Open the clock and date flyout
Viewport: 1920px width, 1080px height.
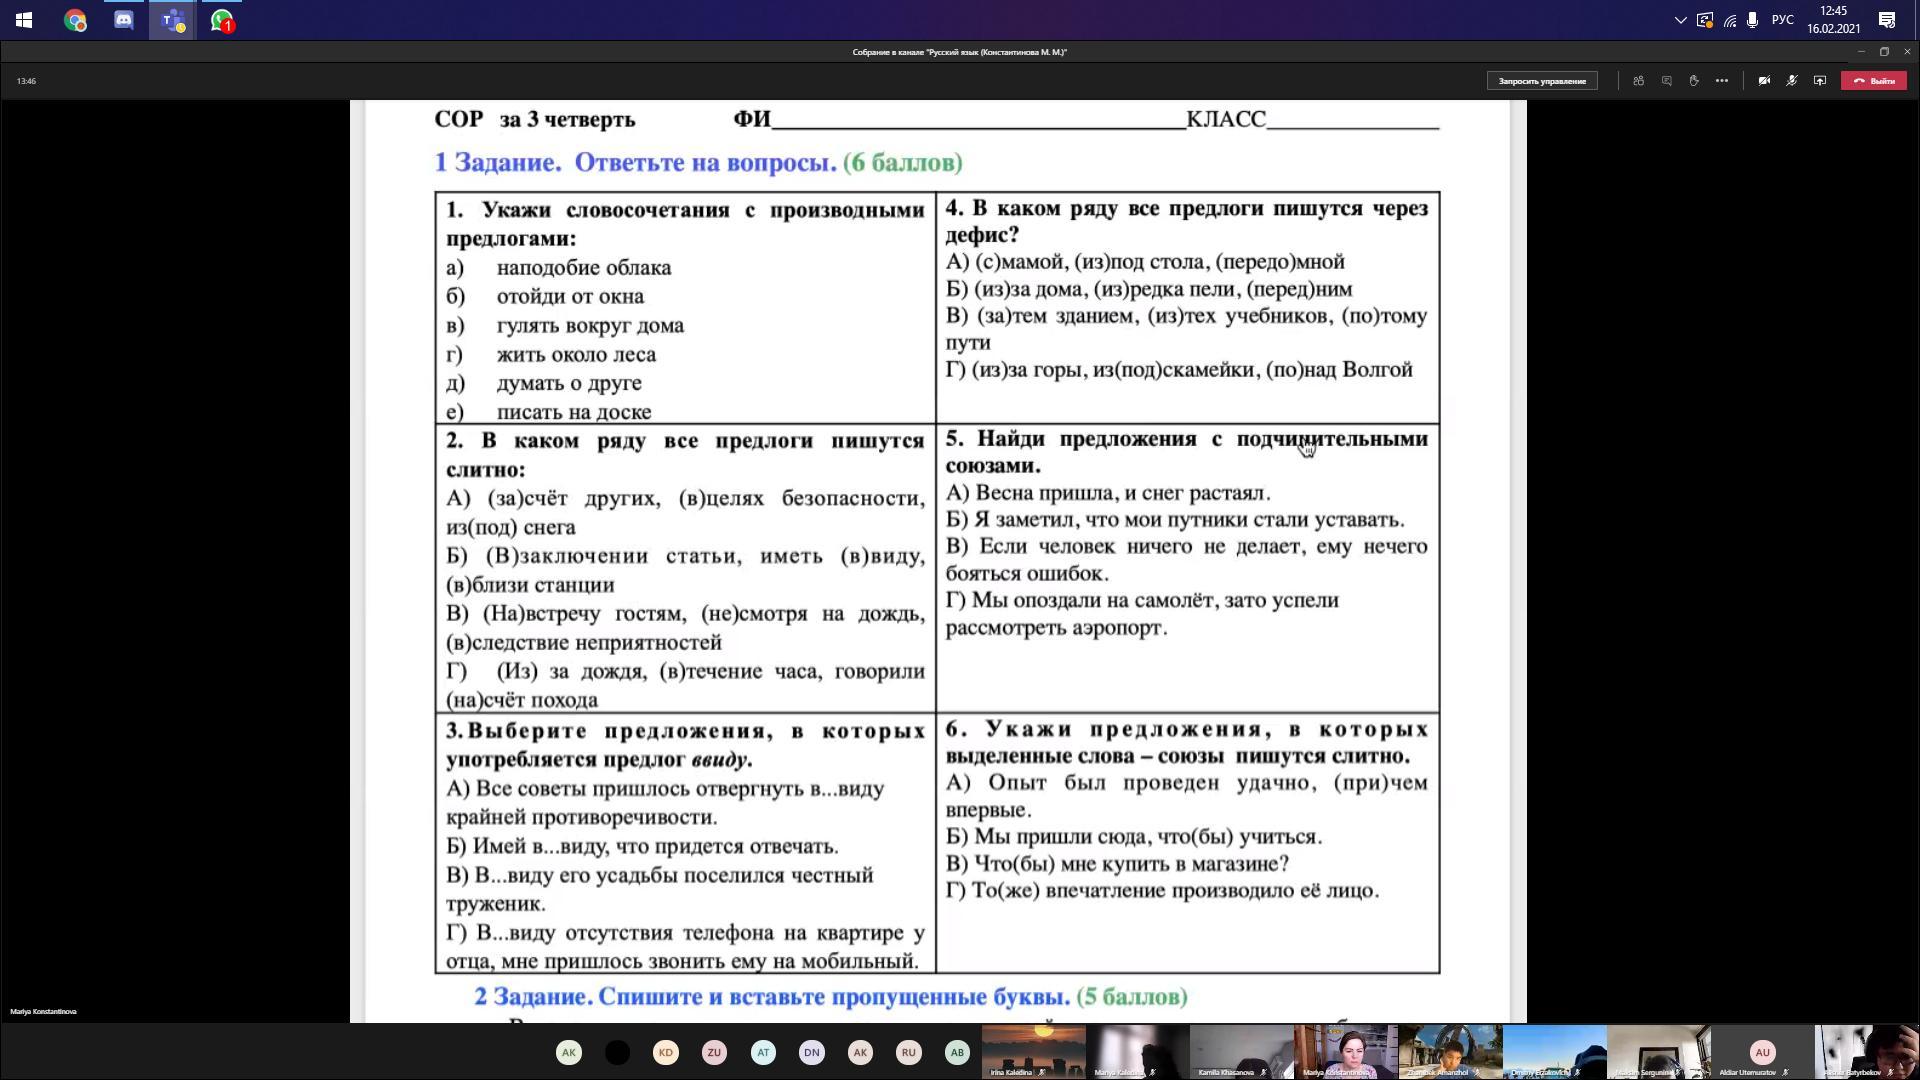(1833, 20)
